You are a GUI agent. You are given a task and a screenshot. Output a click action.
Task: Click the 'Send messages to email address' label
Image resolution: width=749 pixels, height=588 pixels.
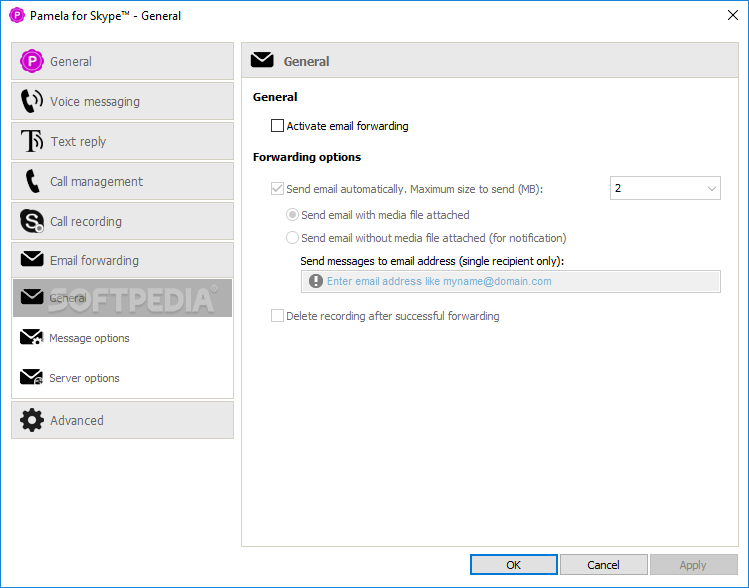tap(432, 261)
